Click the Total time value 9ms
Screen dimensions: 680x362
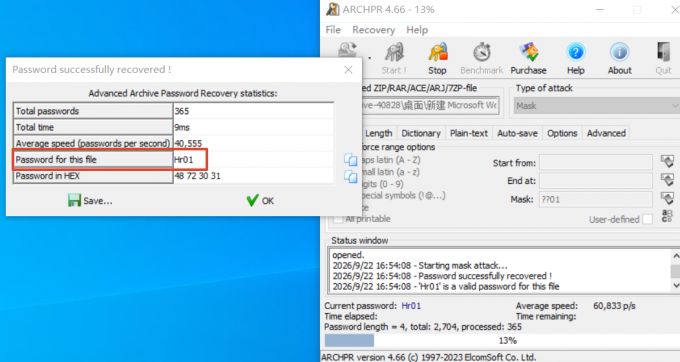pos(182,127)
